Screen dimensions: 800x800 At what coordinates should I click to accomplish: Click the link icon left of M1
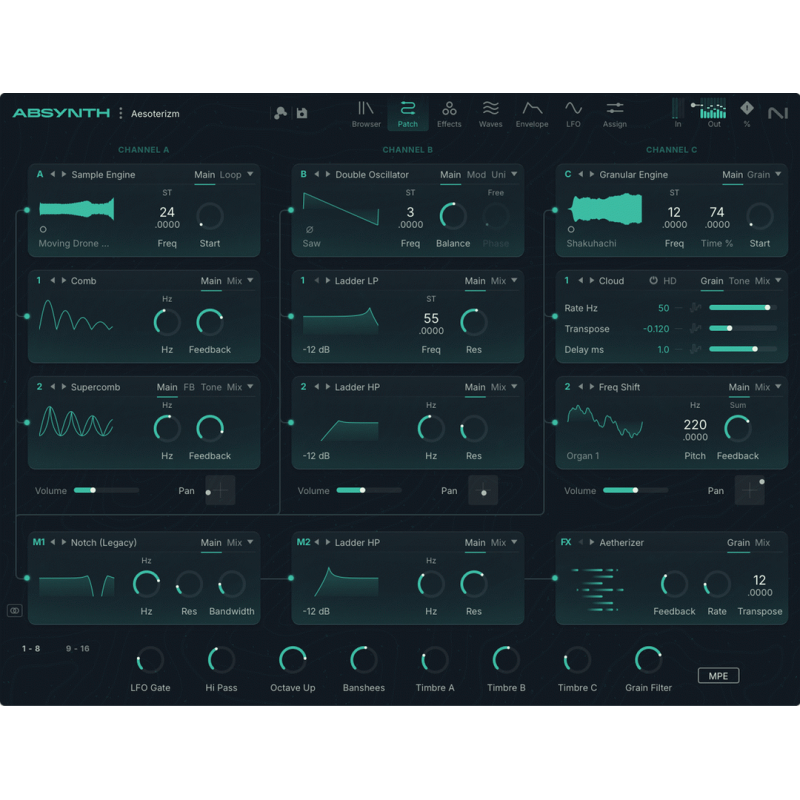coord(15,610)
